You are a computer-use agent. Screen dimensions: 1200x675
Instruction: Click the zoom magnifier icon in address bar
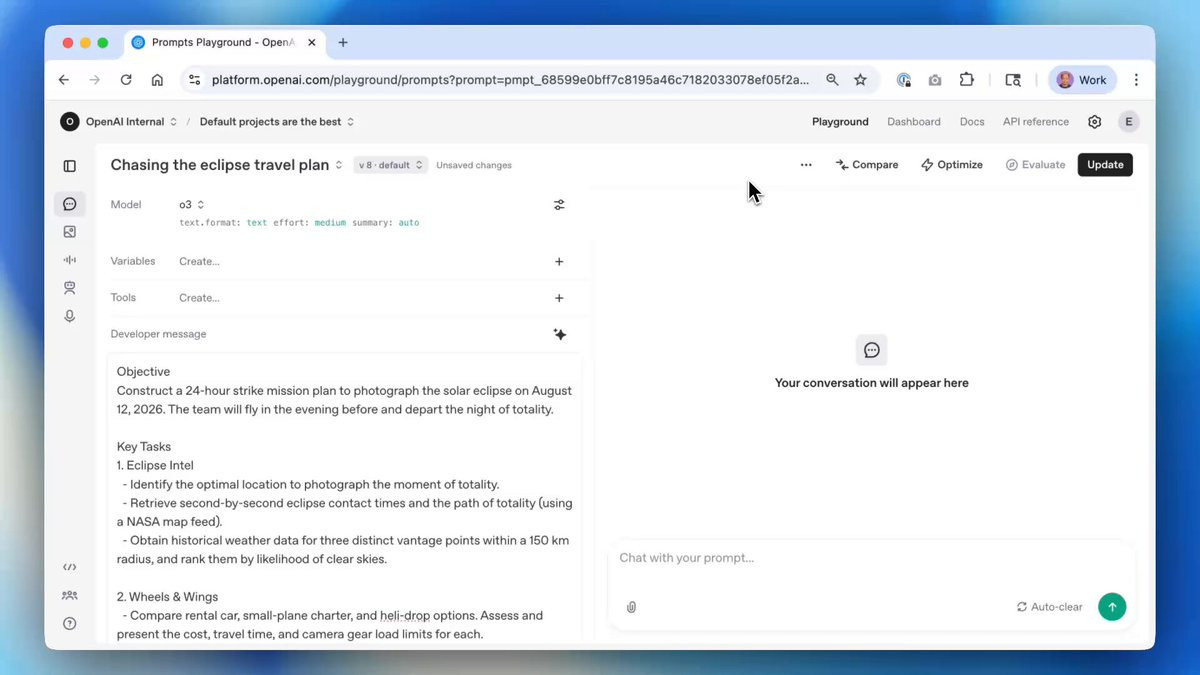[x=832, y=80]
